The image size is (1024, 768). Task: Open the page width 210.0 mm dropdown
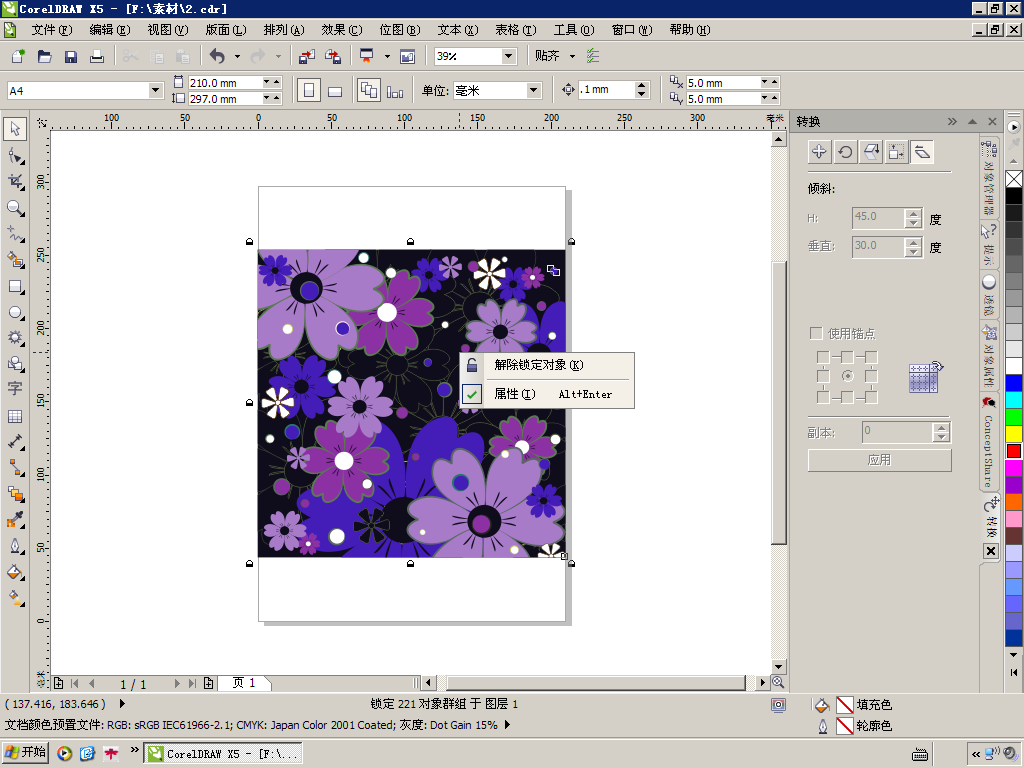click(266, 82)
